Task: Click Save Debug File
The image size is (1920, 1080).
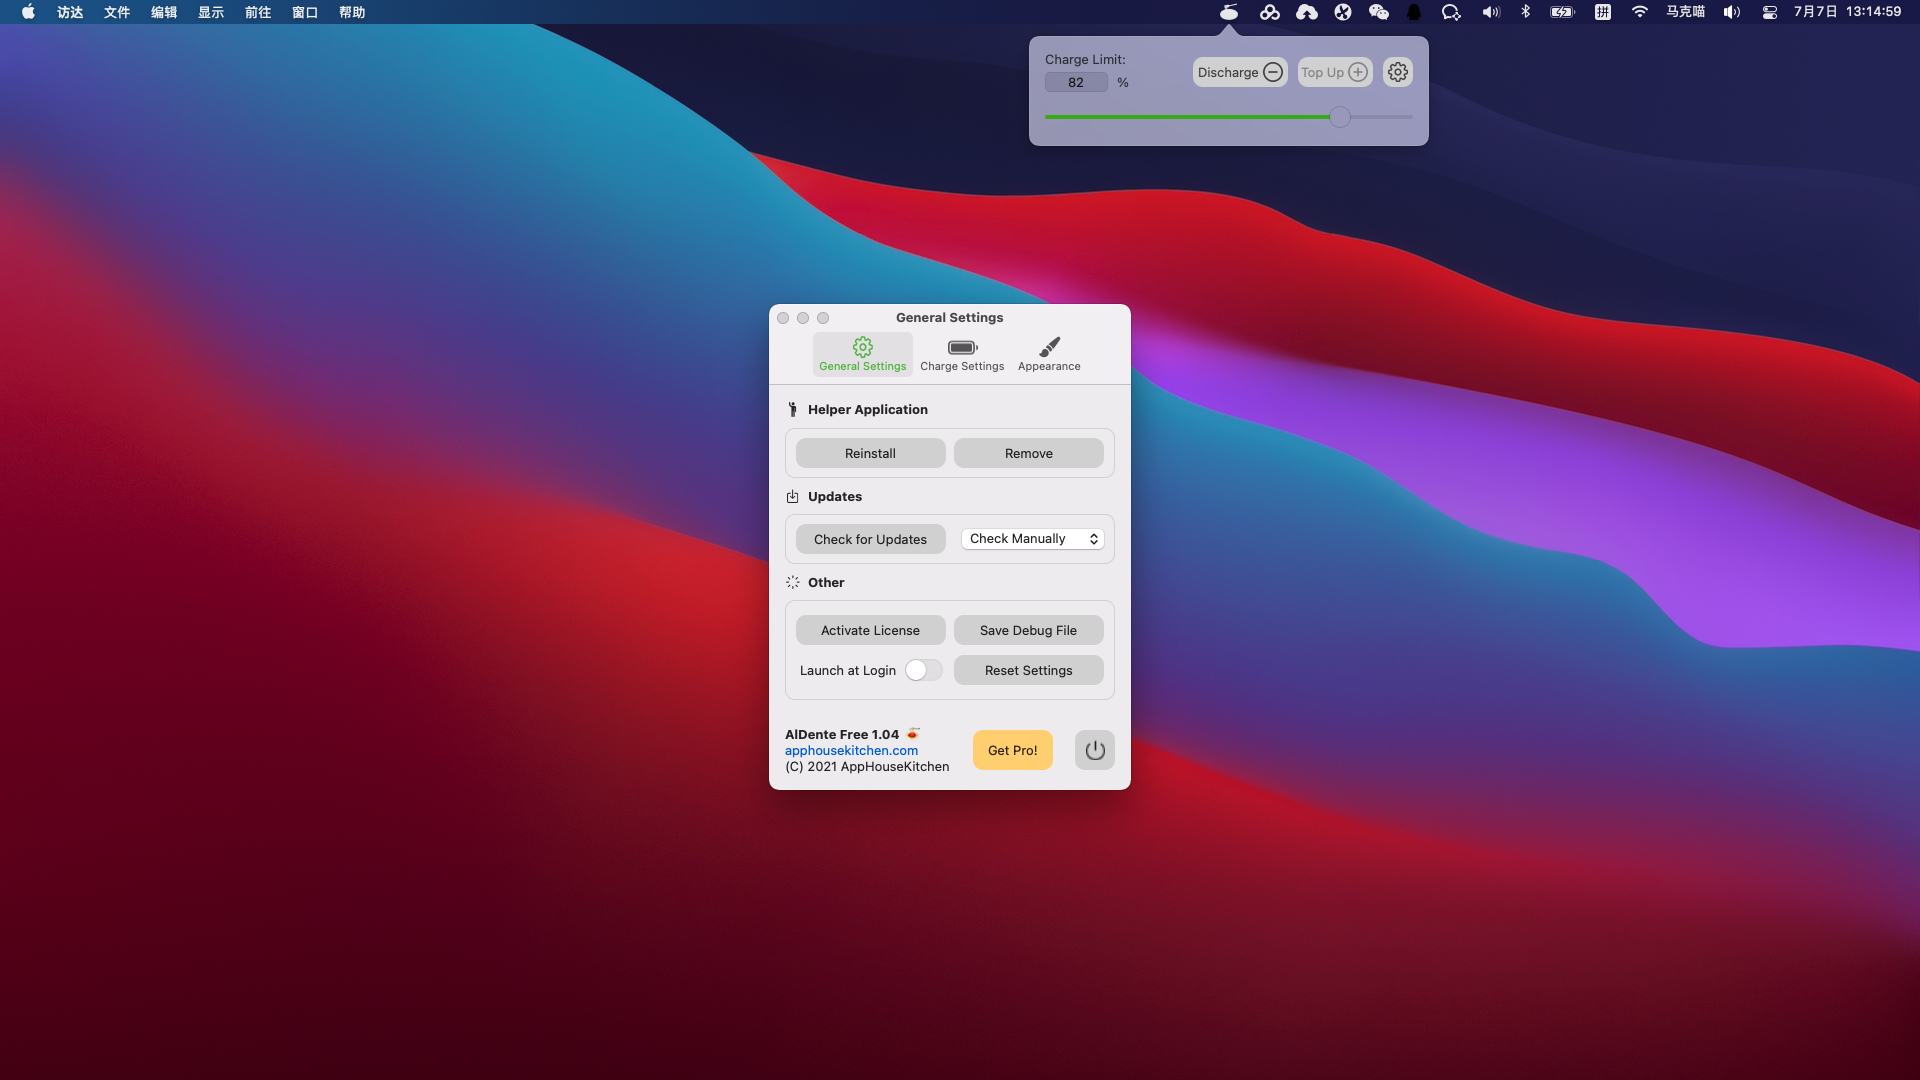Action: pyautogui.click(x=1028, y=630)
